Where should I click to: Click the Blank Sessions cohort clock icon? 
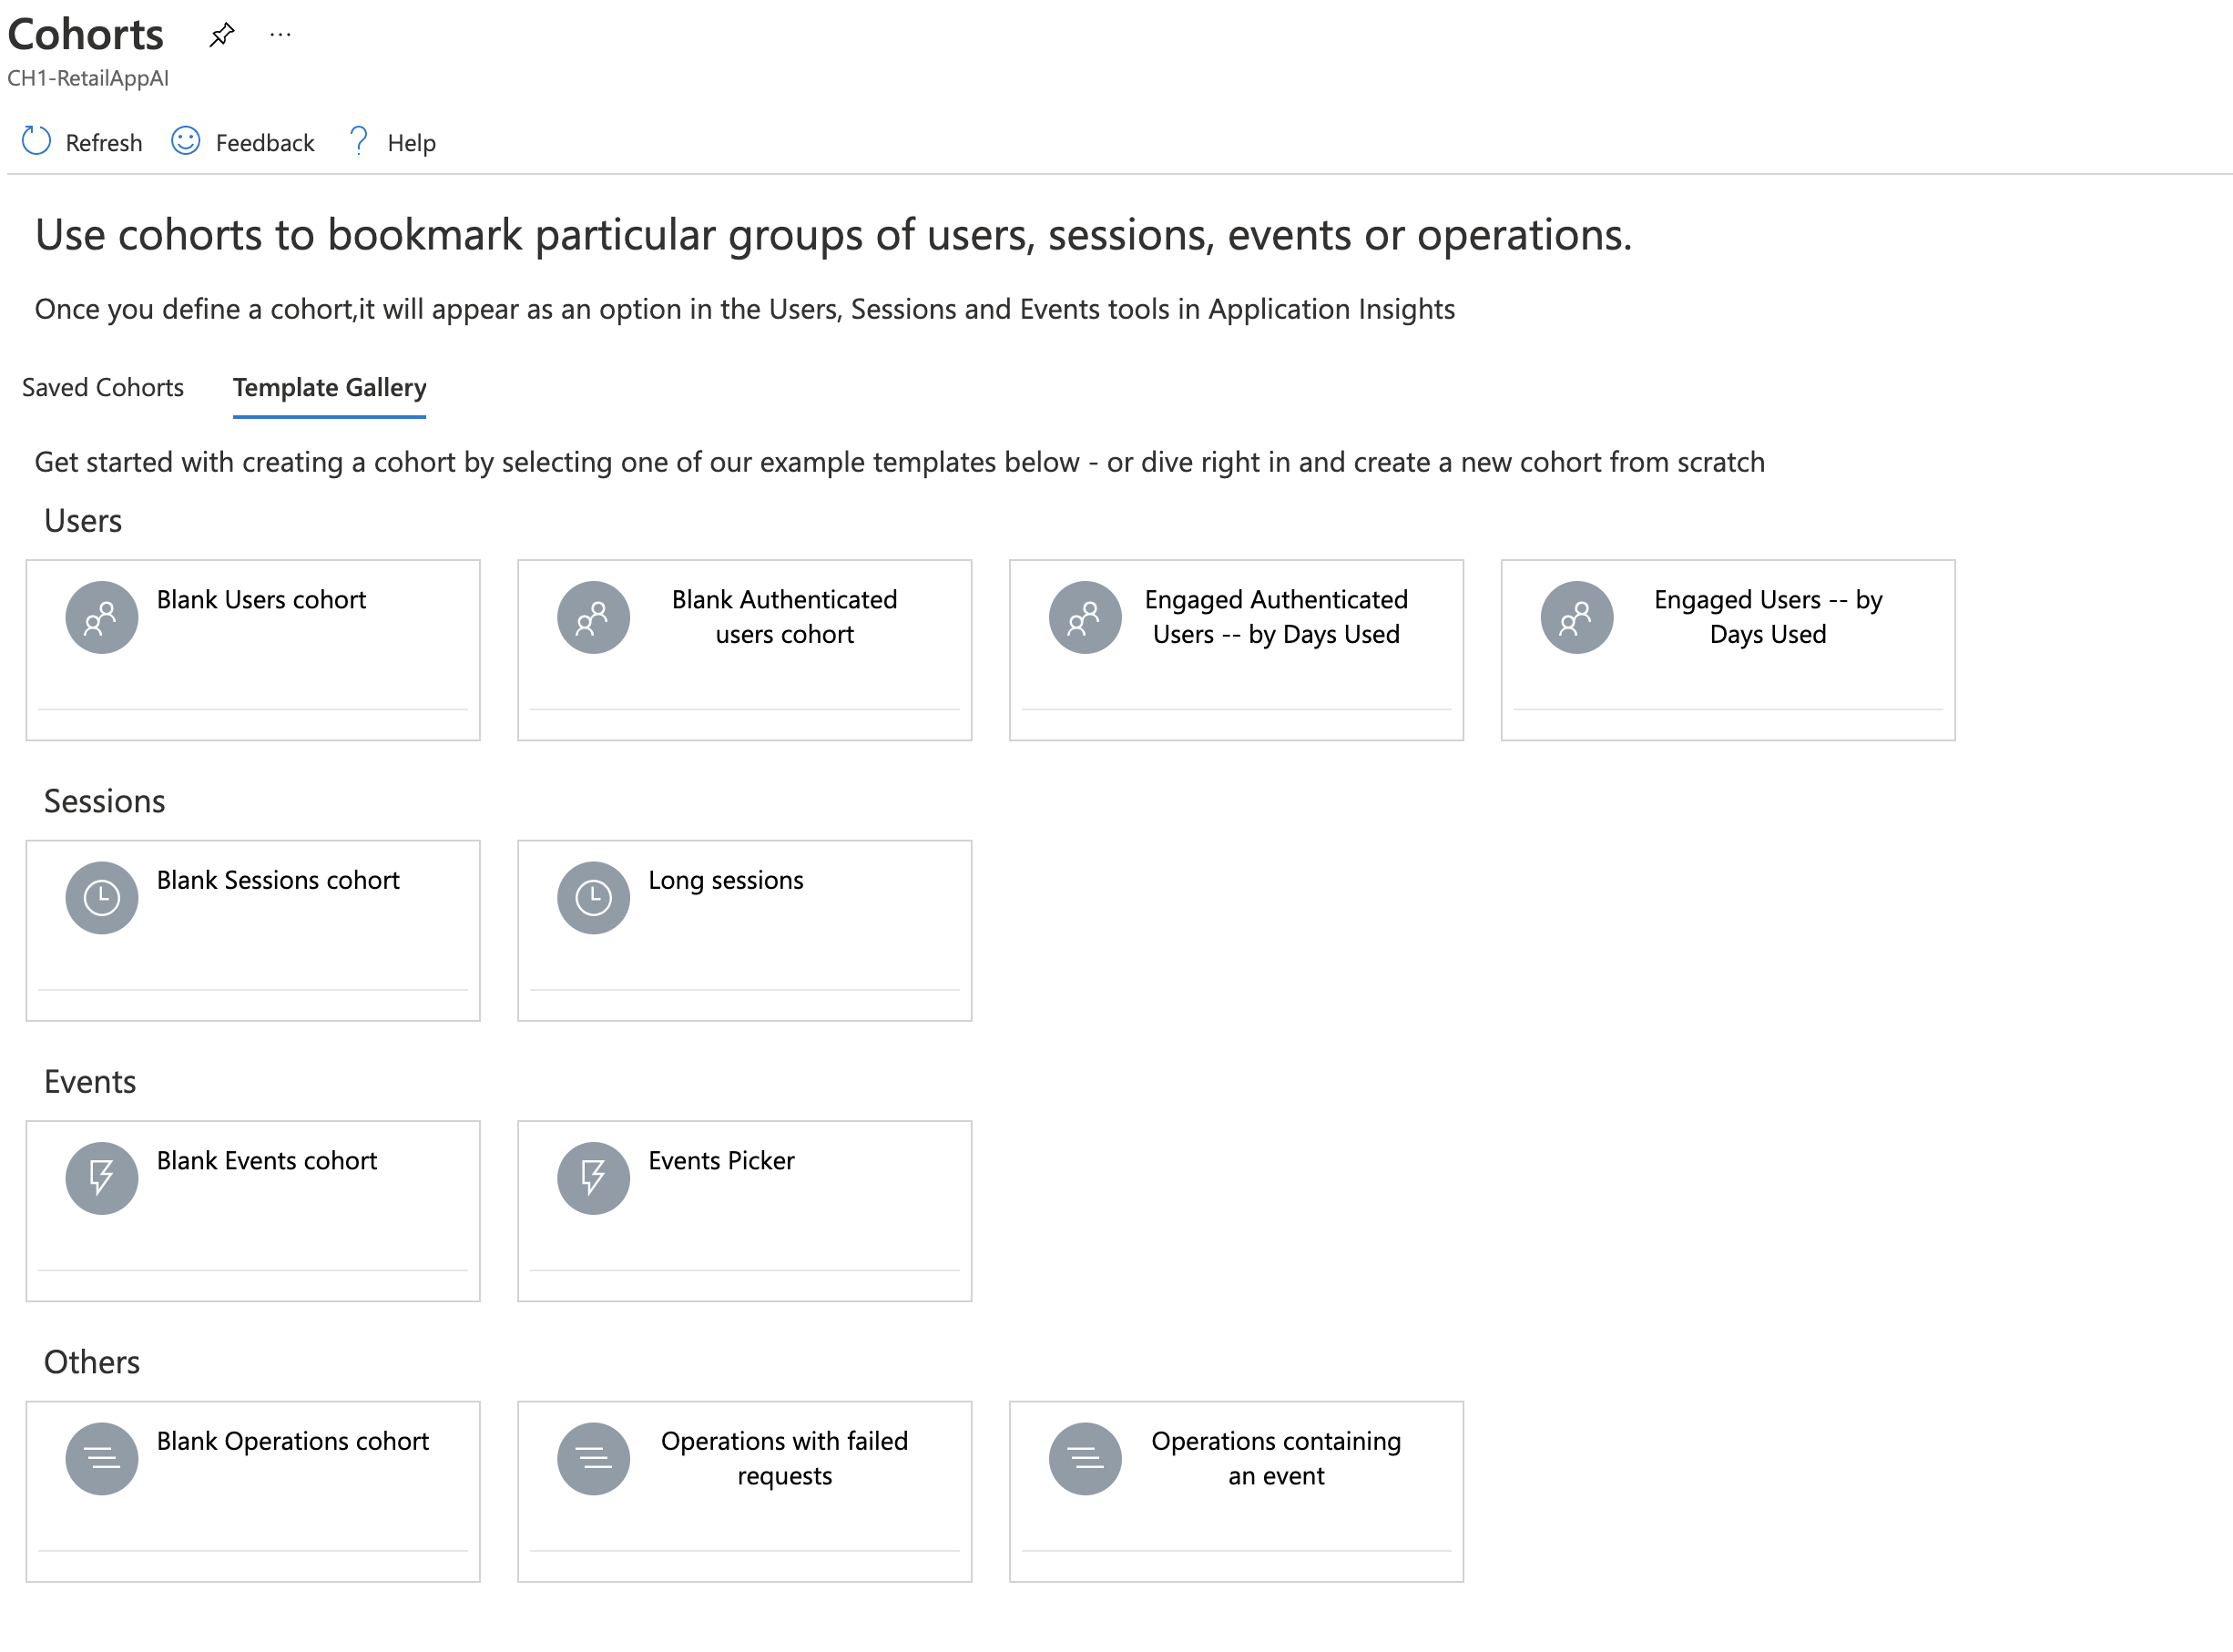click(101, 897)
